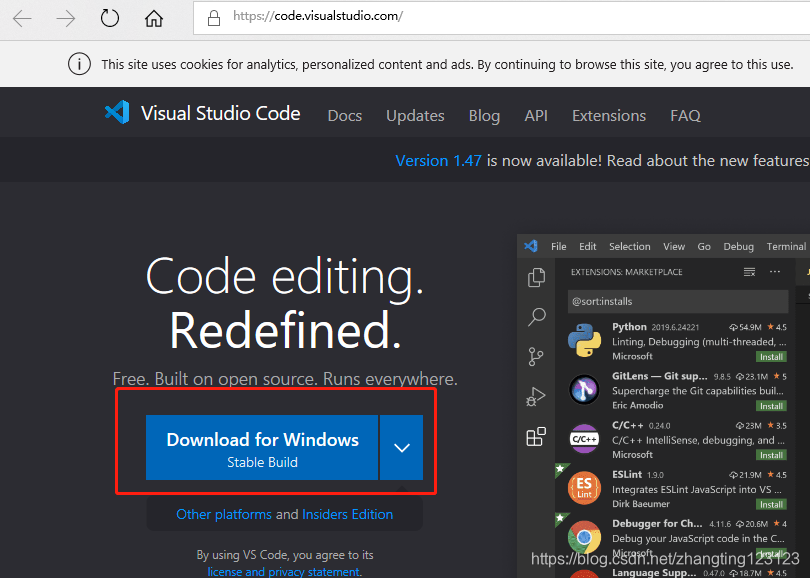
Task: Open the More Actions ellipsis in Extensions panel
Action: [x=775, y=271]
